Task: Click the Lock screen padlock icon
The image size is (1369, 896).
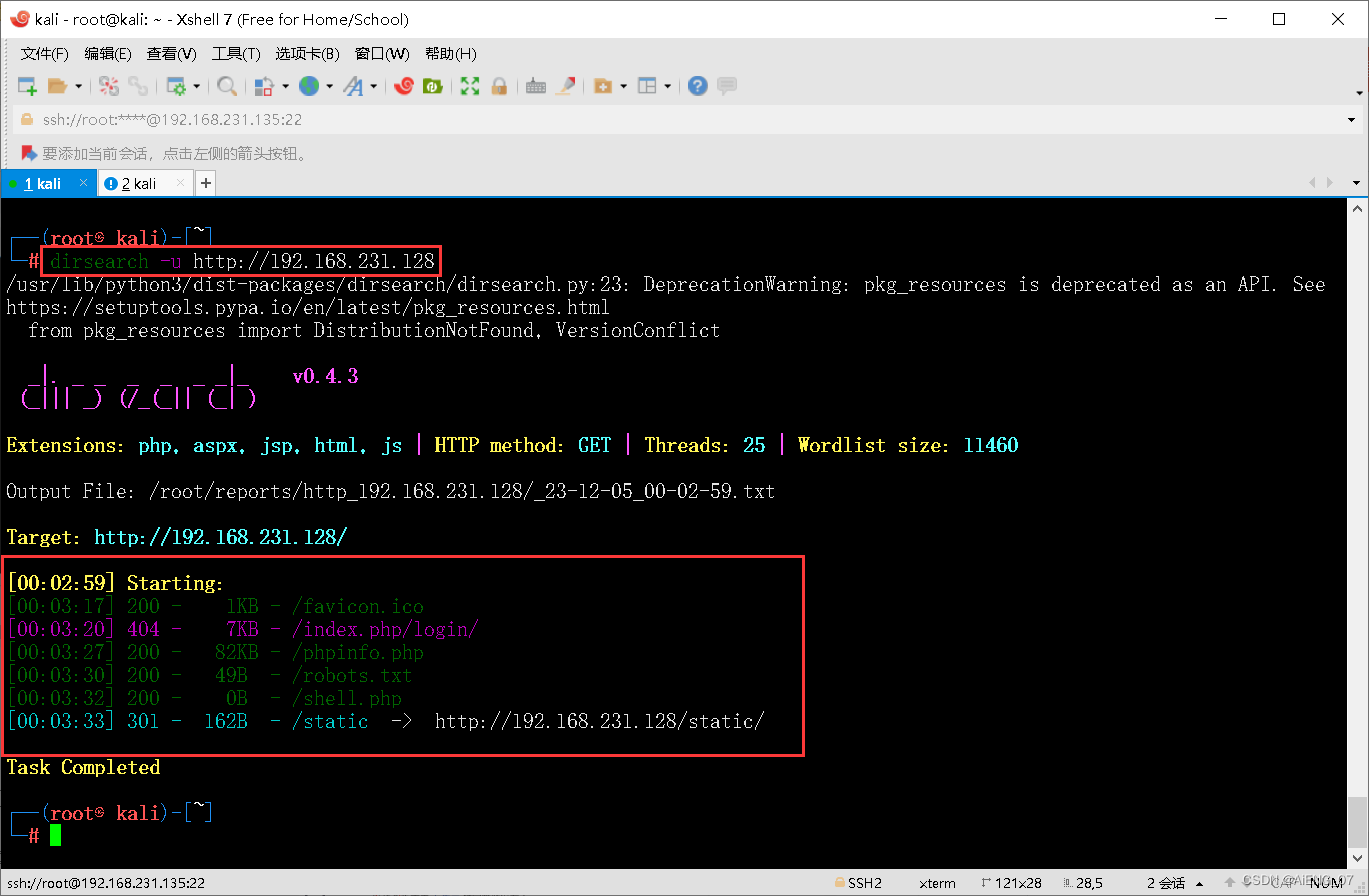Action: point(499,86)
